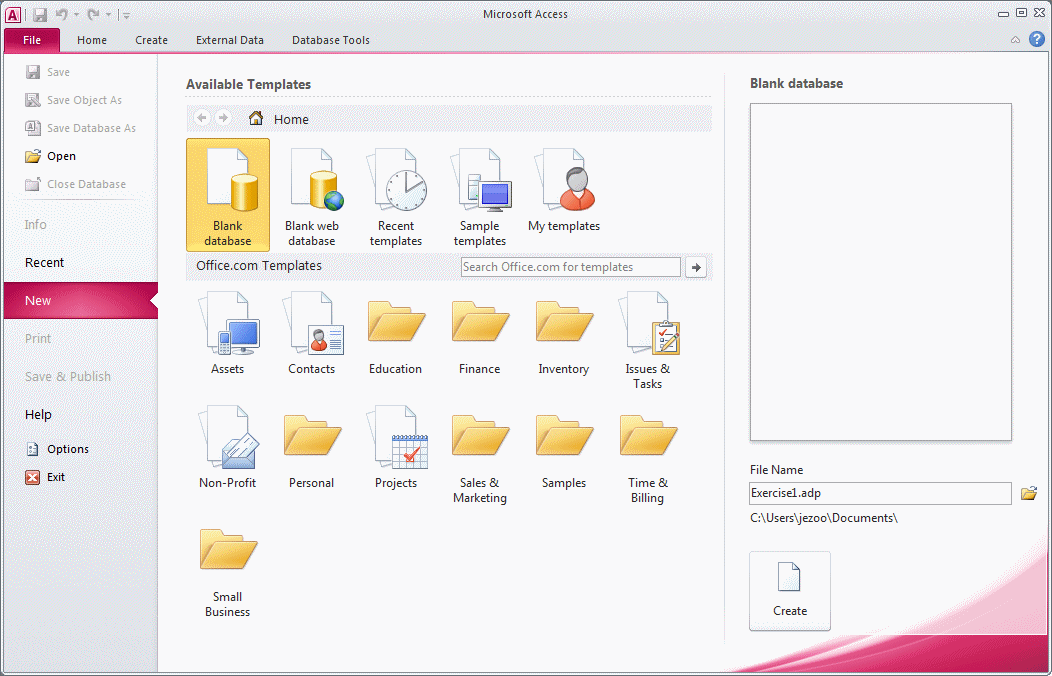Click the Home breadcrumb label
The height and width of the screenshot is (676, 1052).
291,119
